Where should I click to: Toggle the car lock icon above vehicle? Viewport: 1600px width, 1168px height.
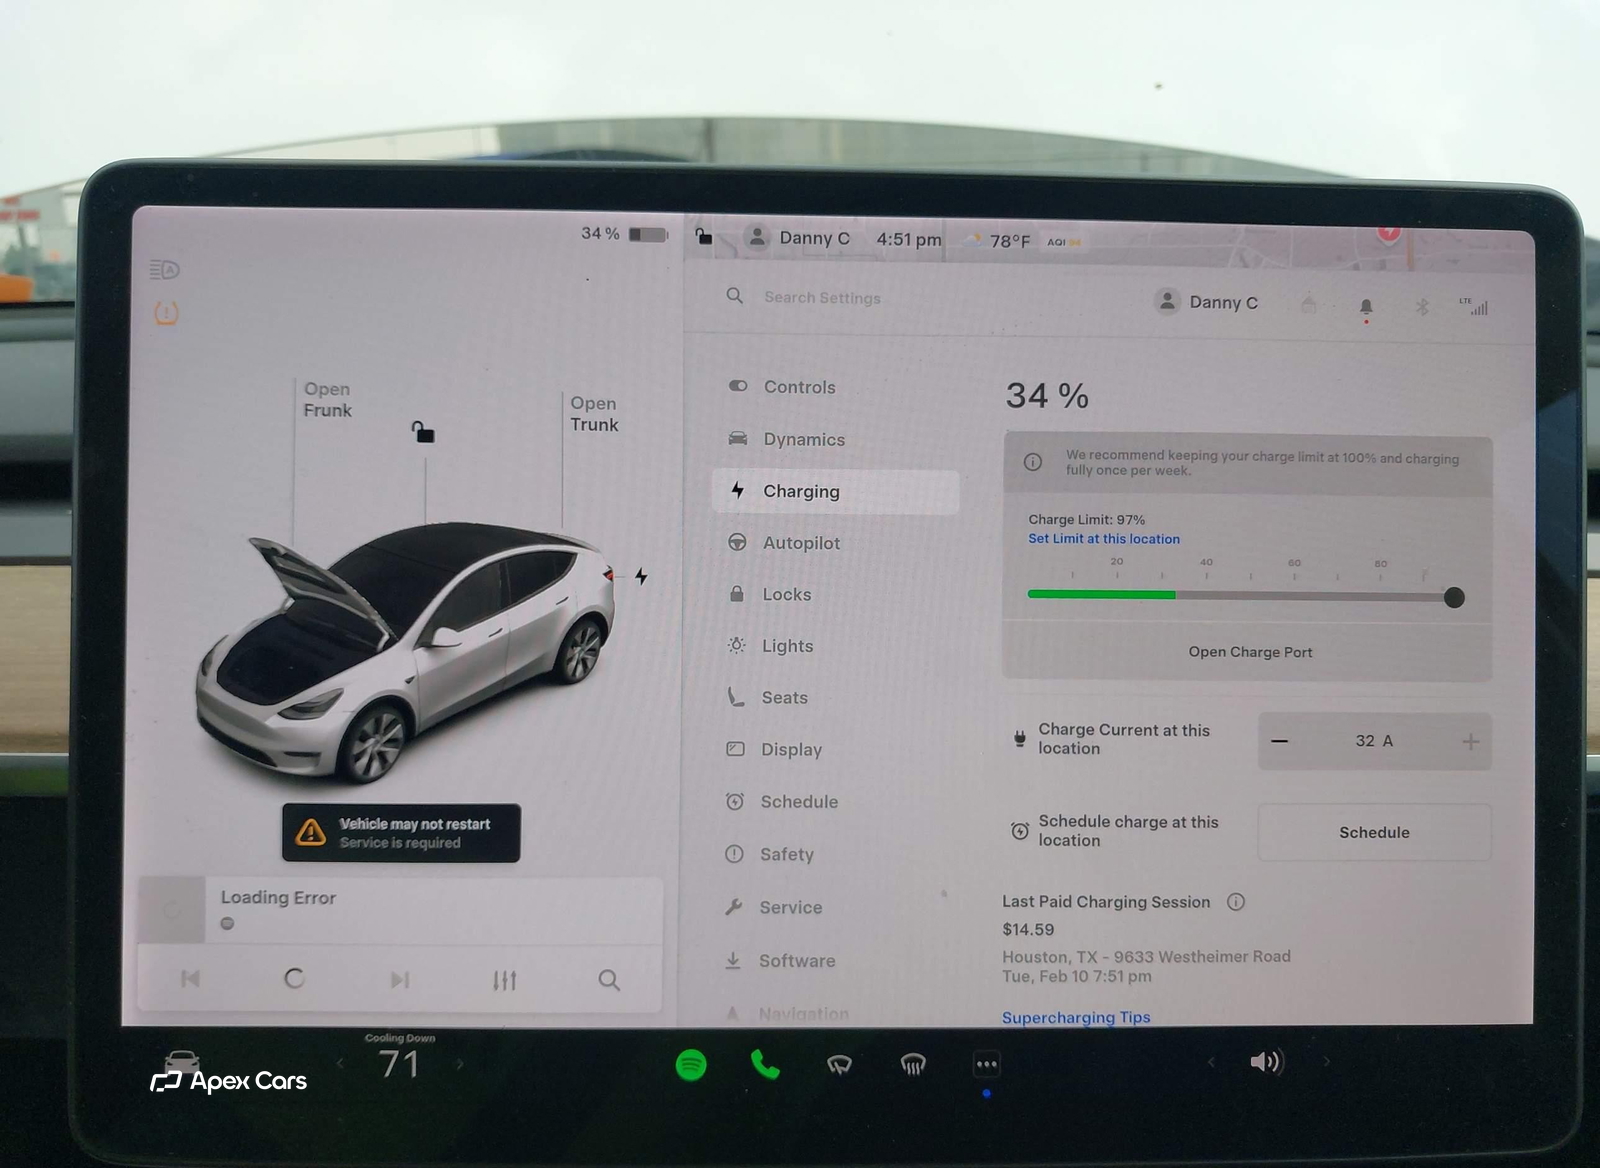[x=423, y=431]
